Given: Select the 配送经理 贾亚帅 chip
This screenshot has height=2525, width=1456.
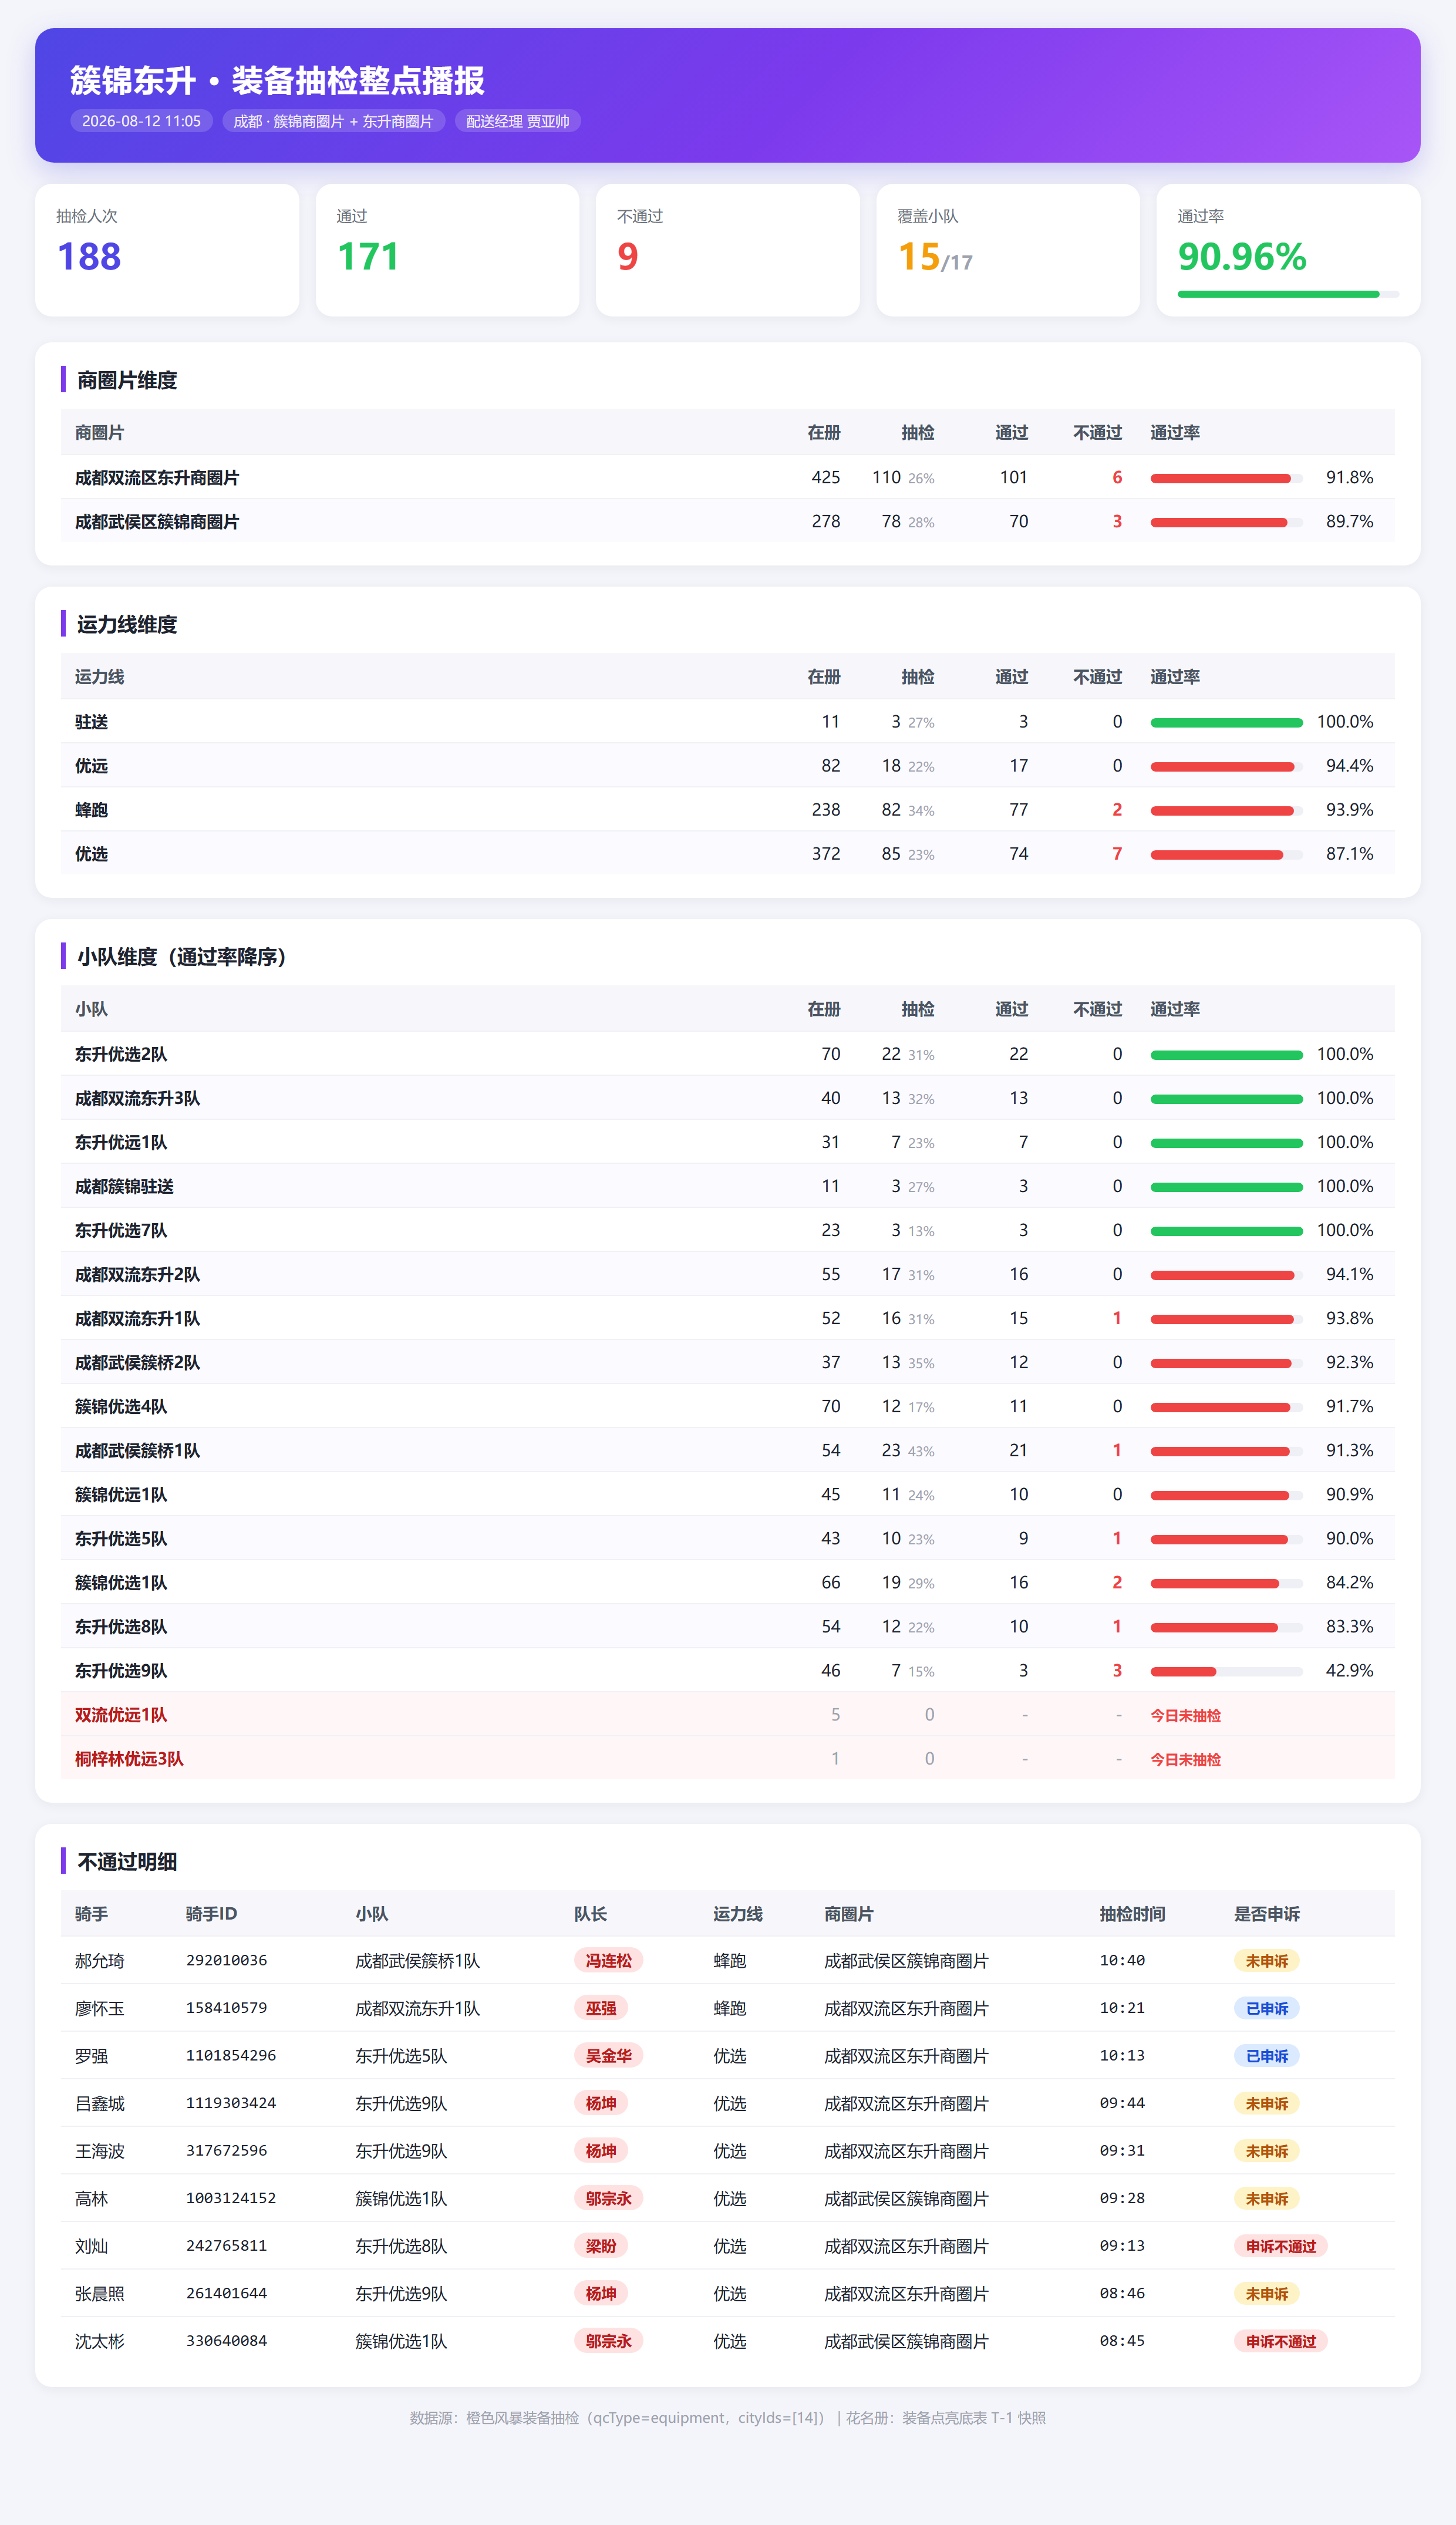Looking at the screenshot, I should pyautogui.click(x=518, y=121).
